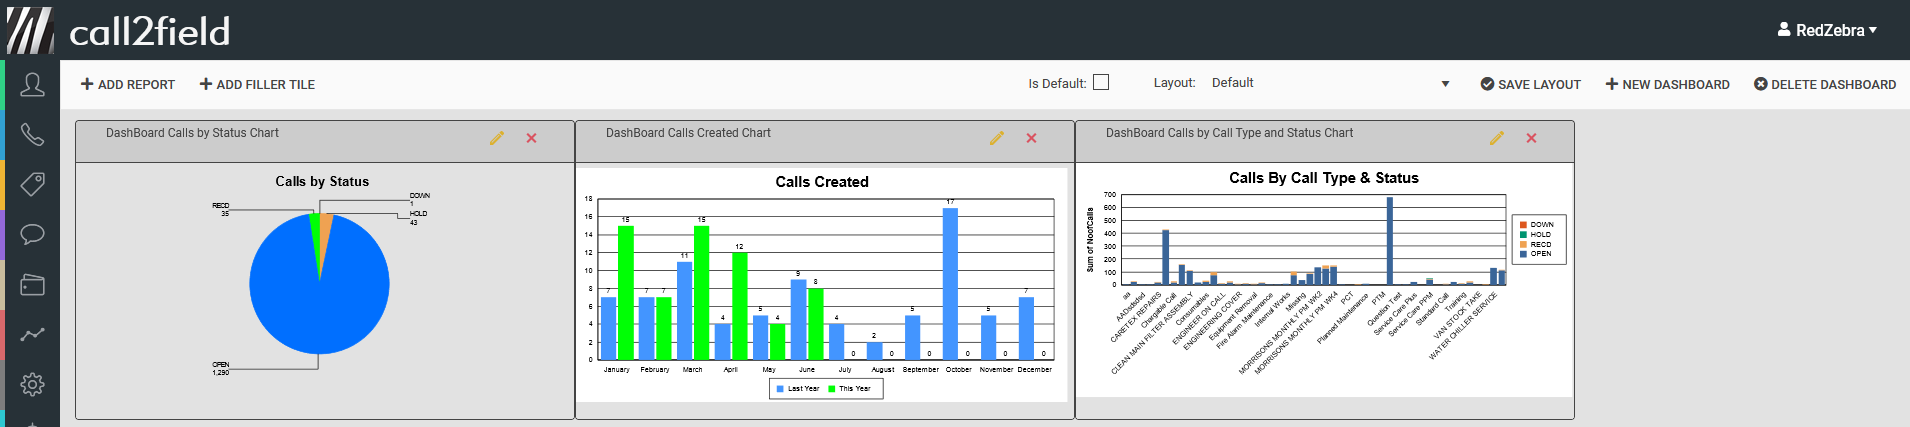1910x427 pixels.
Task: Edit Calls by Call Type and Status tile
Action: point(1496,138)
